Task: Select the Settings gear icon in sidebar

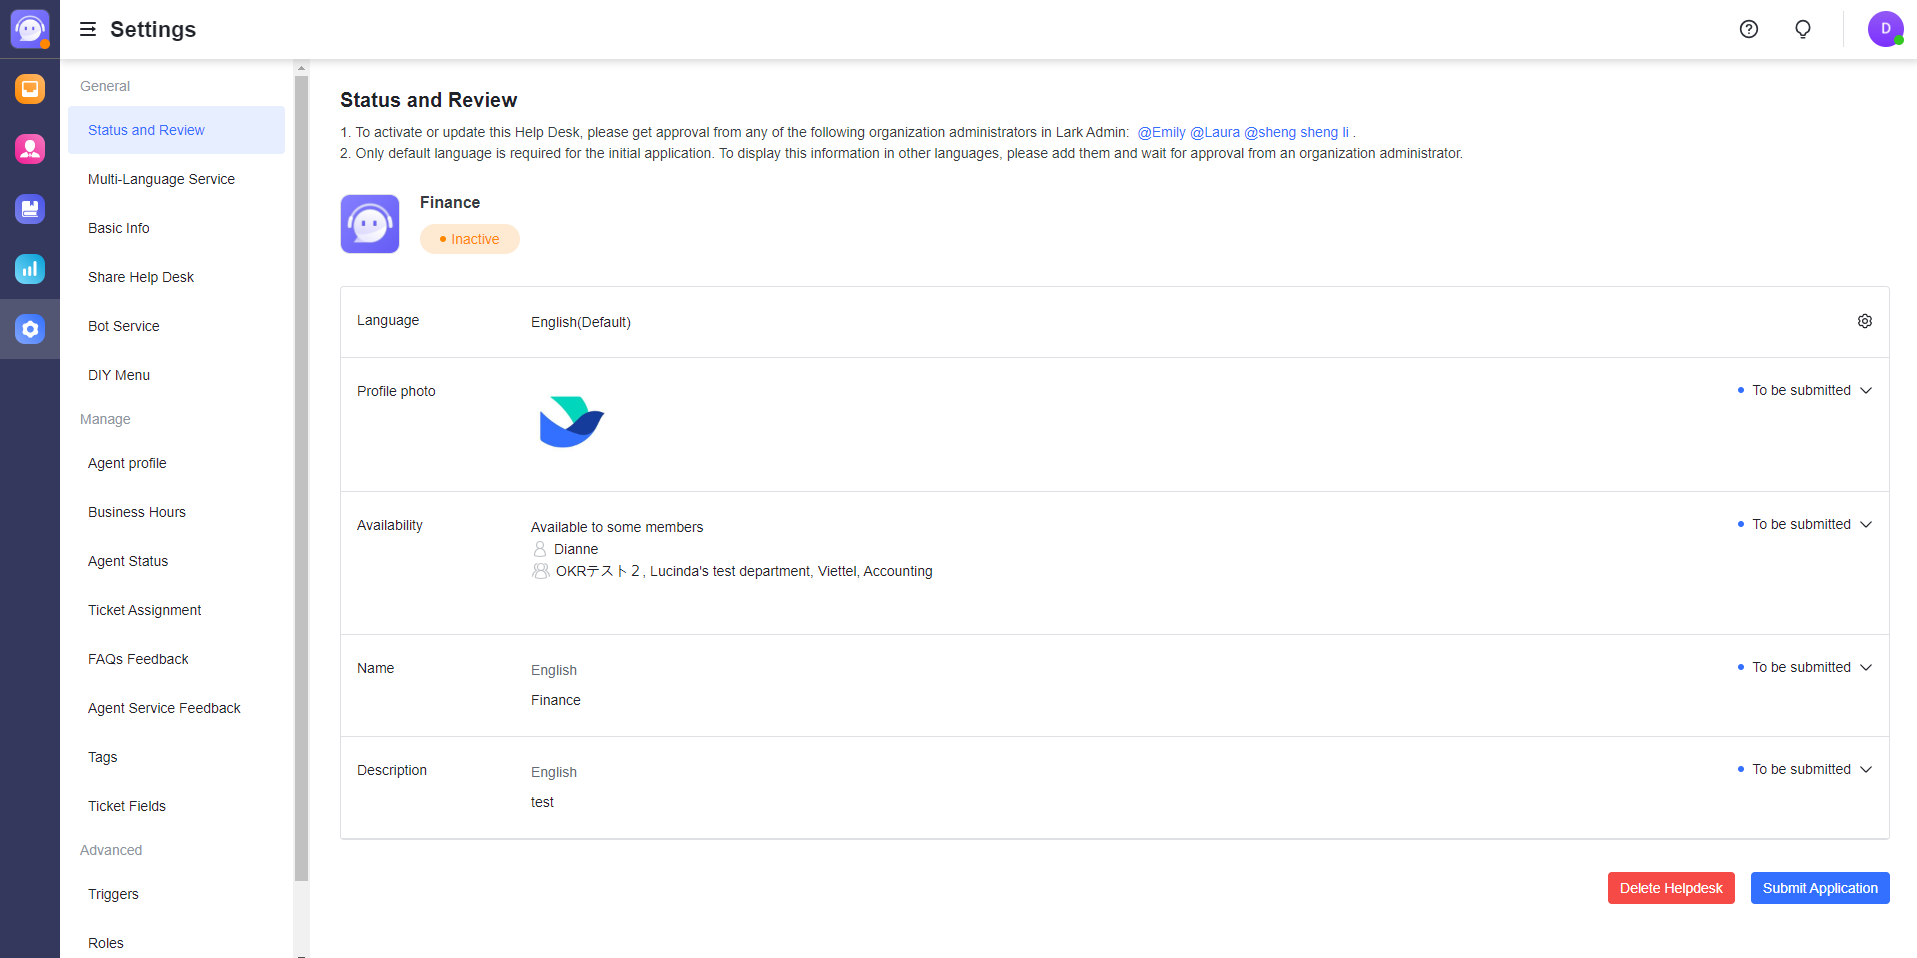Action: click(x=30, y=329)
